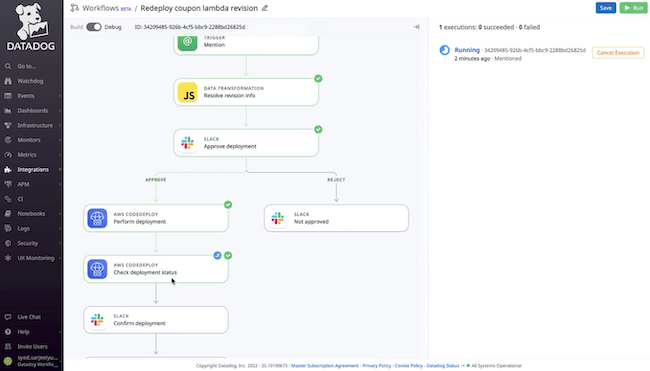This screenshot has width=650, height=371.
Task: Open the Go to search icon
Action: pos(8,66)
